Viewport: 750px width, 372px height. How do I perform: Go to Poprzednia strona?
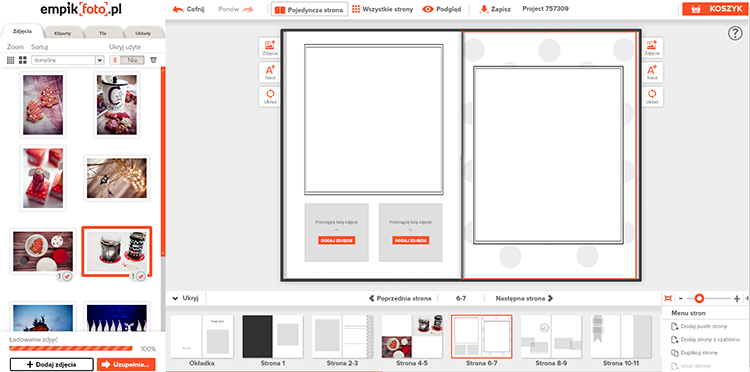tap(400, 298)
